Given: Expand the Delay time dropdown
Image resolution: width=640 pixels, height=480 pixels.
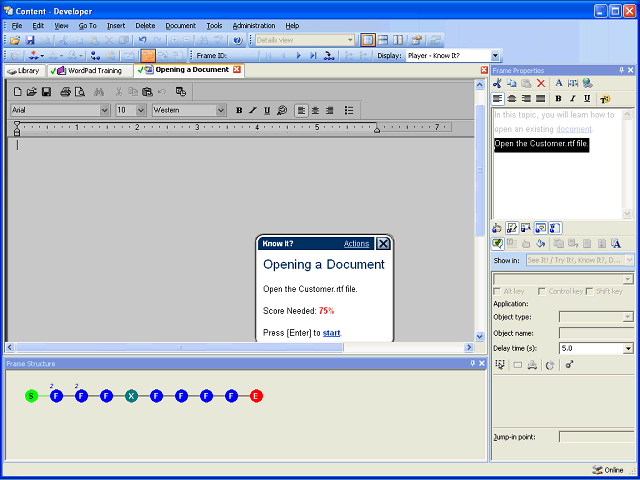Looking at the screenshot, I should 628,348.
